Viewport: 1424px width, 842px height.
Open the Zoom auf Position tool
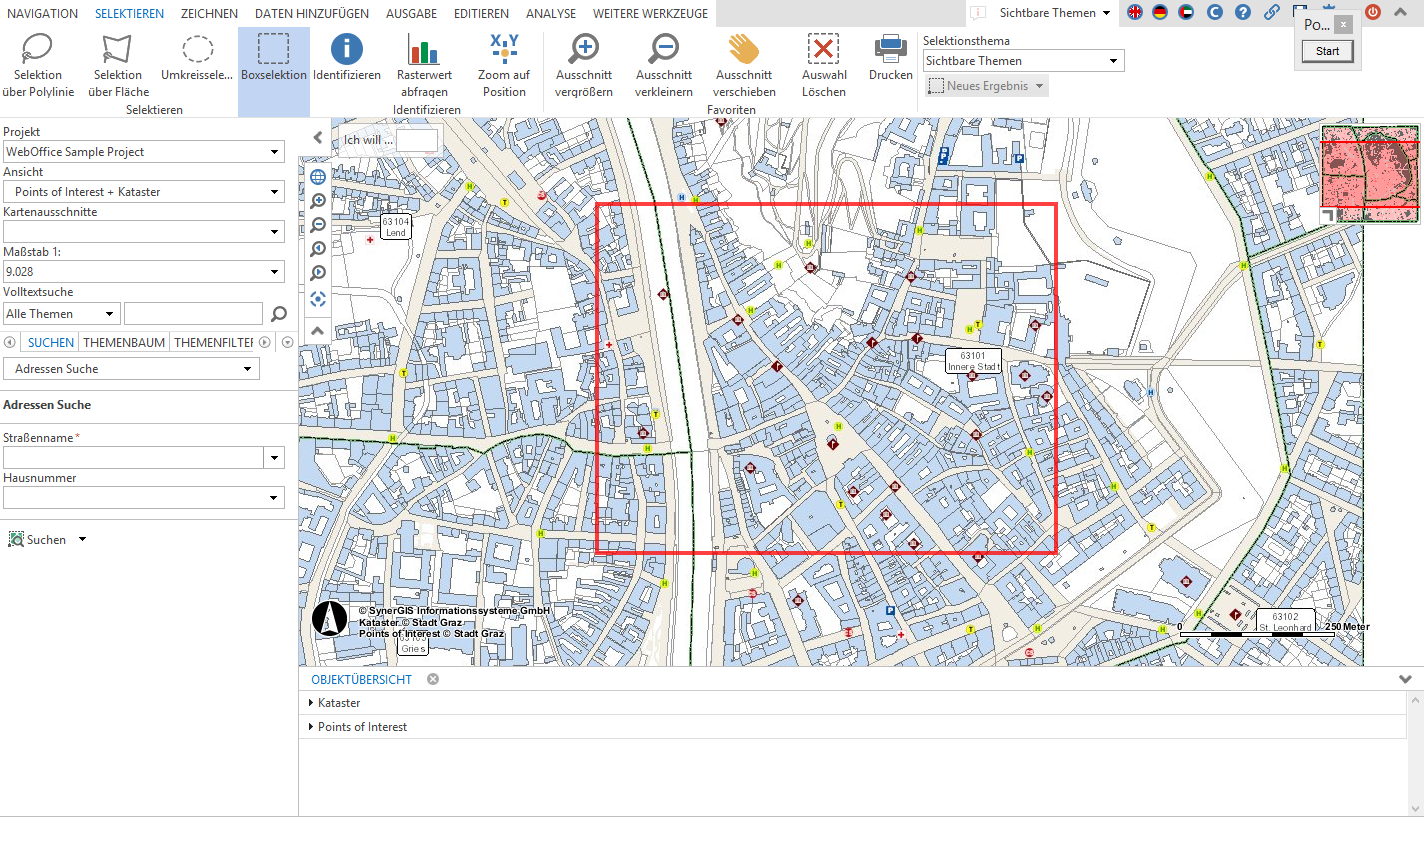(503, 63)
